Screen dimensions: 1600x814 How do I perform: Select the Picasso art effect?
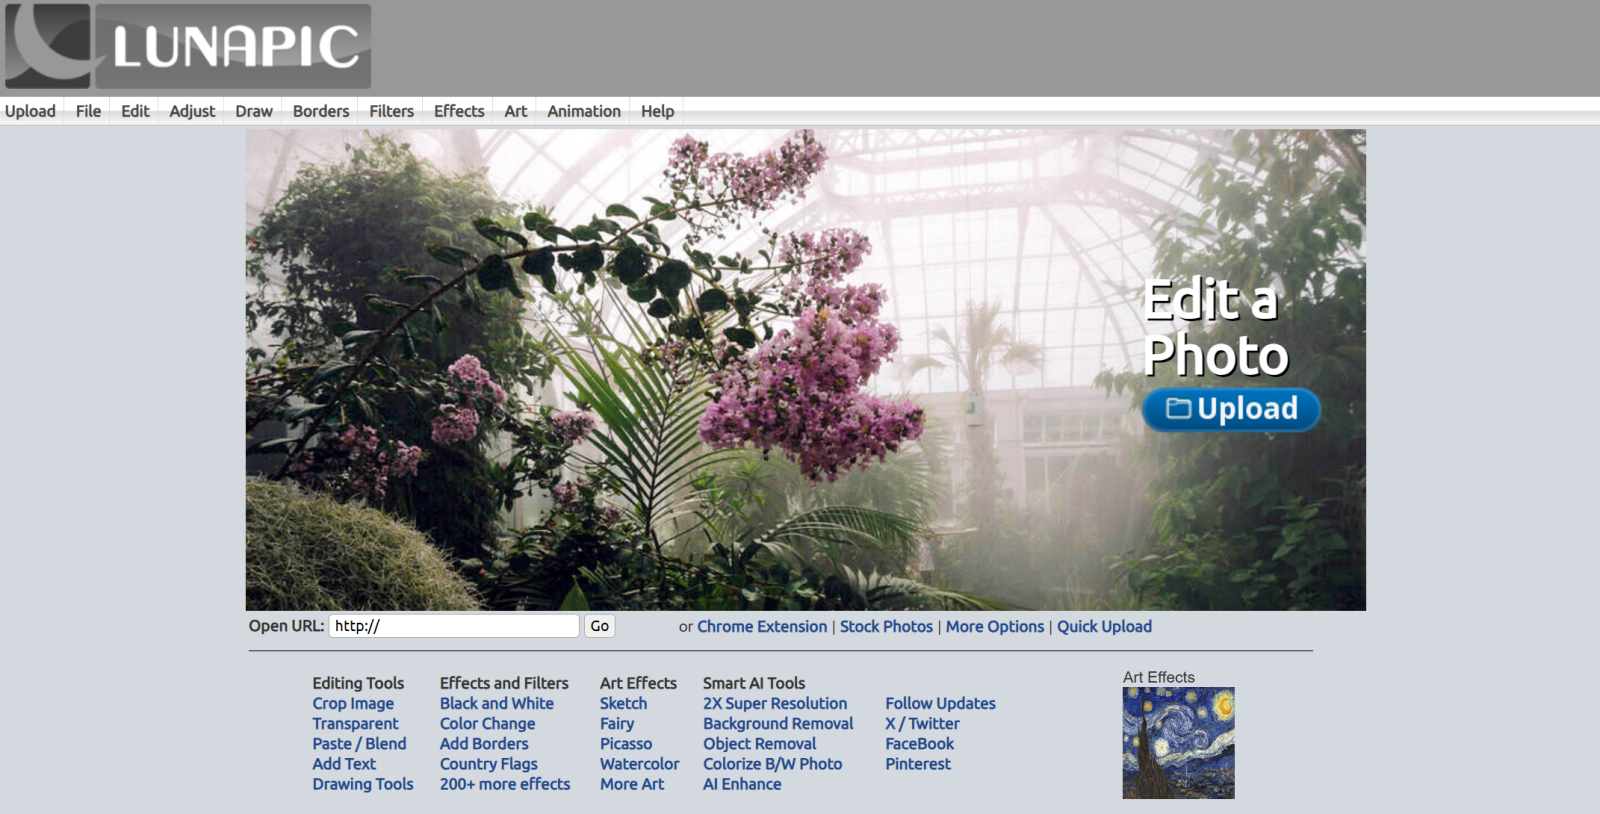[x=626, y=743]
